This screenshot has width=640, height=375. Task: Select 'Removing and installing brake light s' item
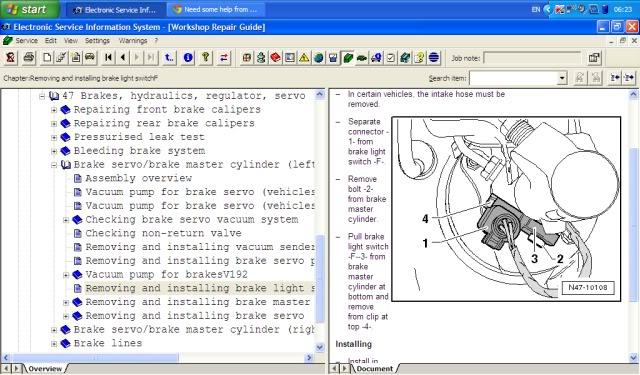pyautogui.click(x=200, y=288)
